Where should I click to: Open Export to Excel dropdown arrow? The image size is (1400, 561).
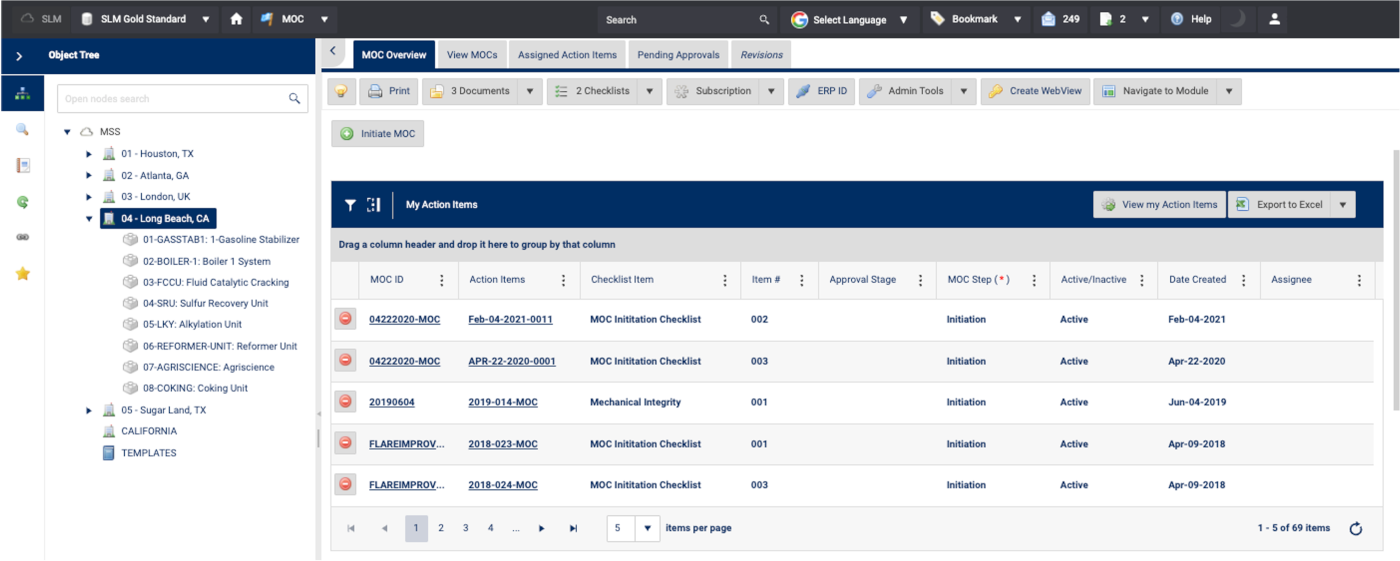pos(1343,205)
